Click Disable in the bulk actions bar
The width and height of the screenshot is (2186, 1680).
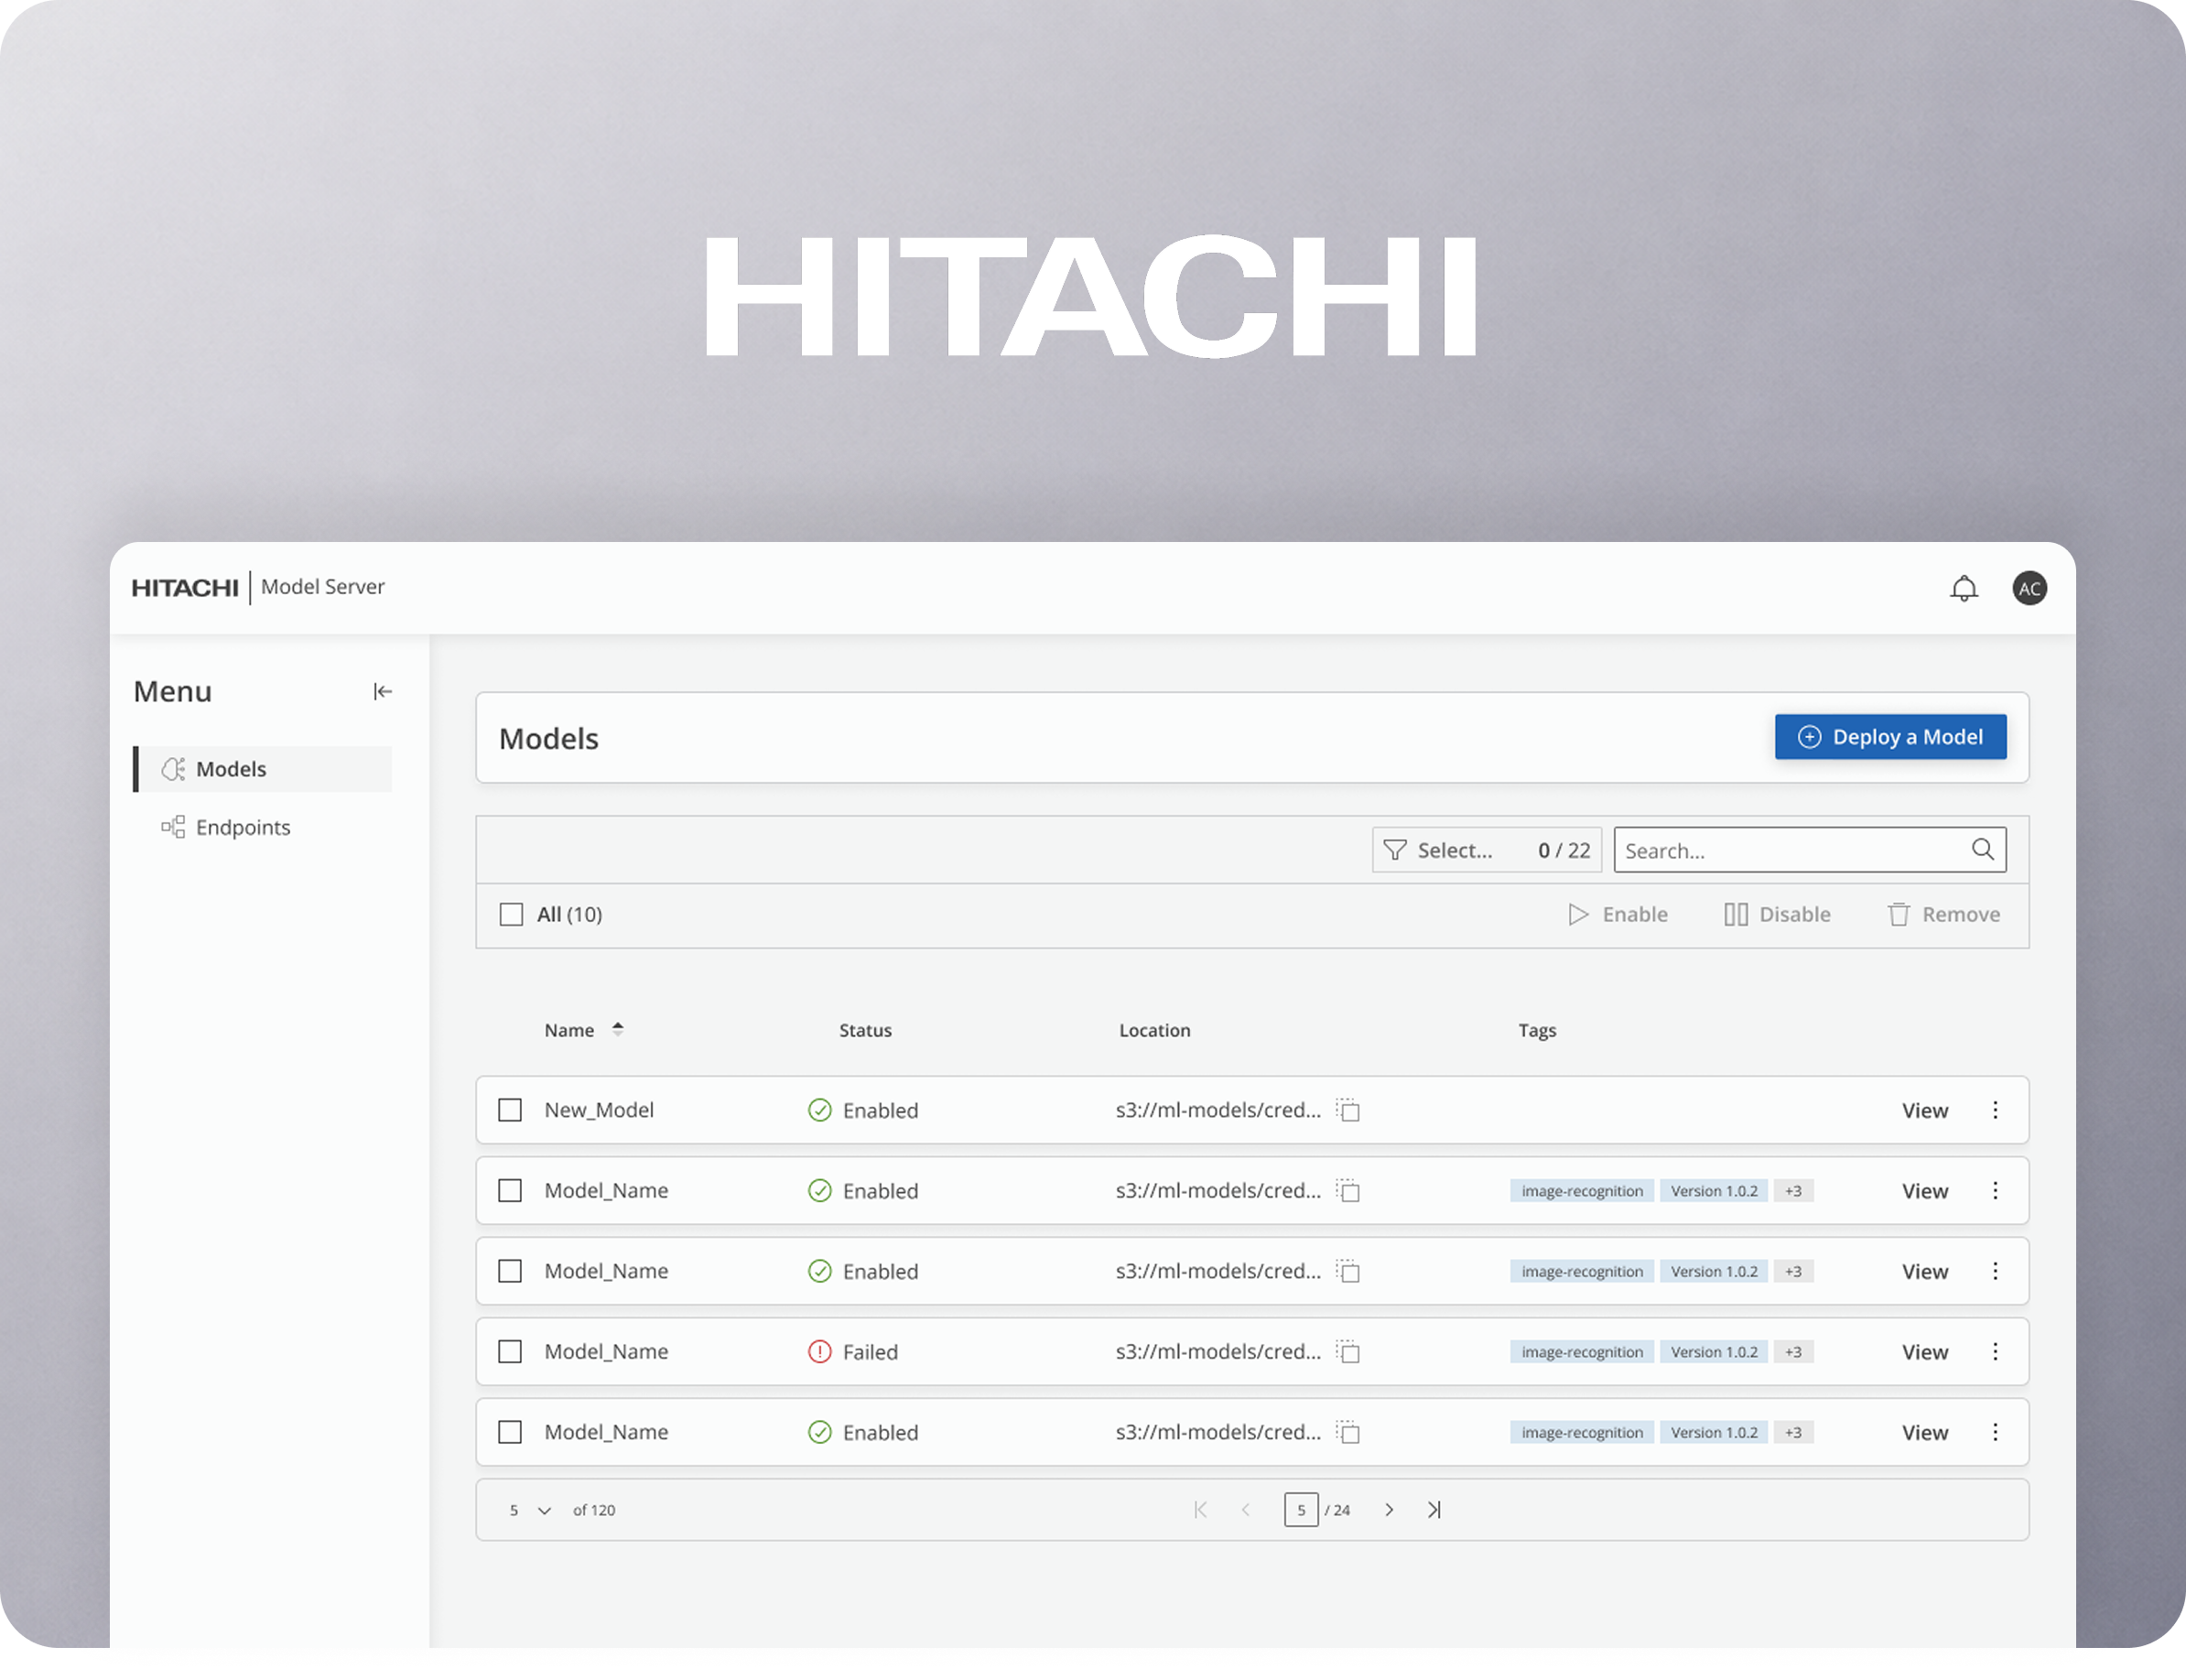(x=1777, y=914)
